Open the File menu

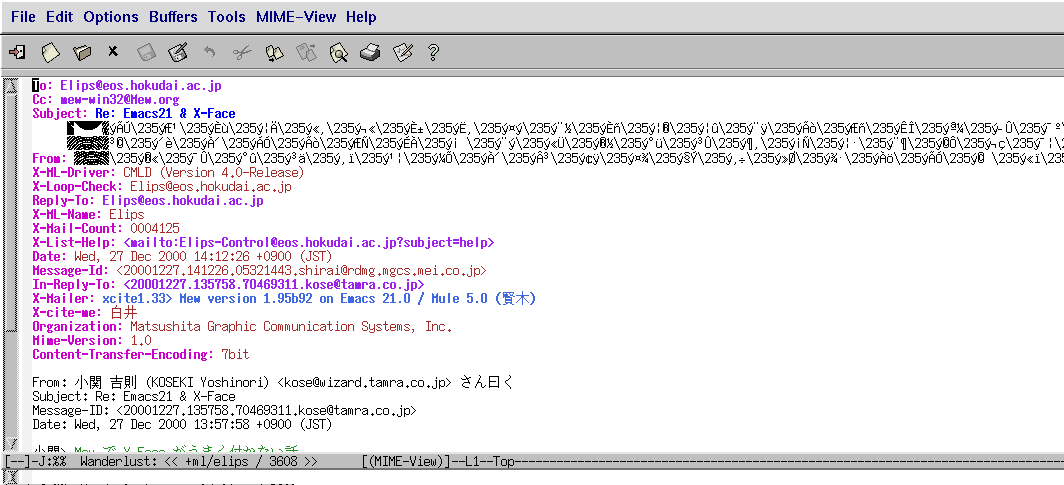click(x=23, y=17)
